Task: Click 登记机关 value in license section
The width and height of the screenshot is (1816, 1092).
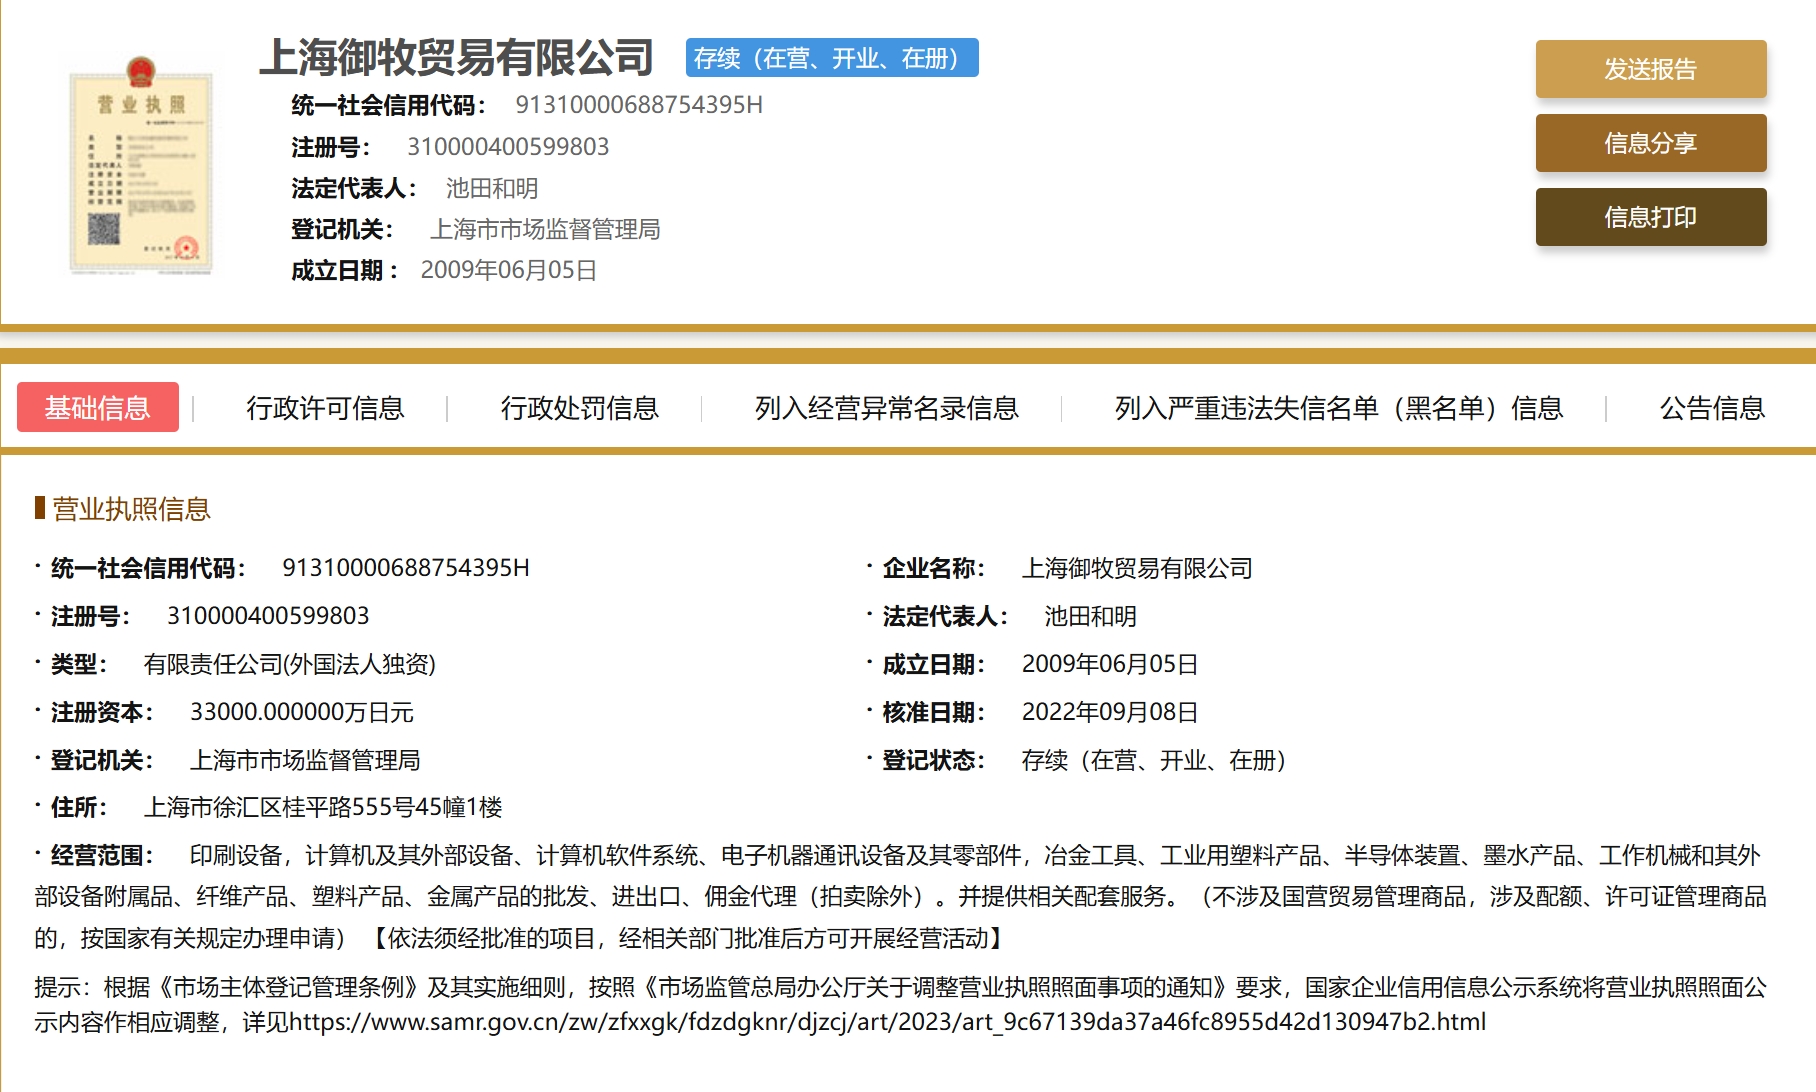Action: (x=305, y=760)
